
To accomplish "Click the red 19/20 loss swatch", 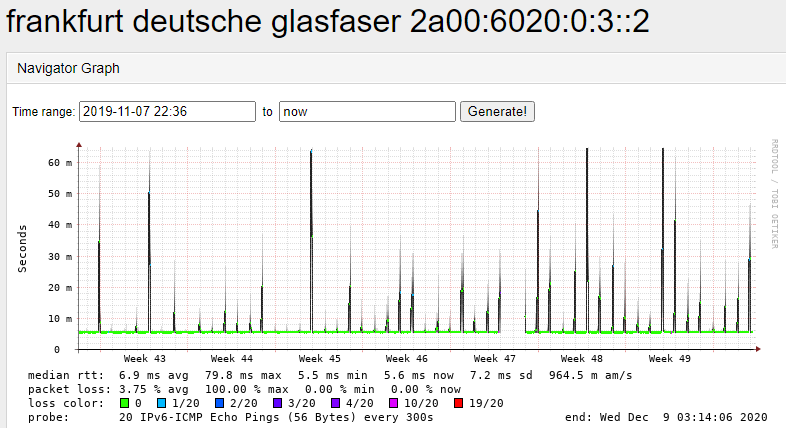I will [x=458, y=403].
